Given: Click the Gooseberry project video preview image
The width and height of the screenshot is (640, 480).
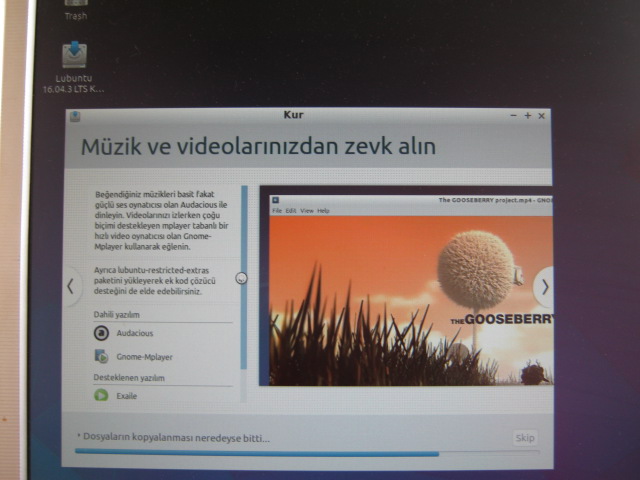Looking at the screenshot, I should click(x=411, y=300).
